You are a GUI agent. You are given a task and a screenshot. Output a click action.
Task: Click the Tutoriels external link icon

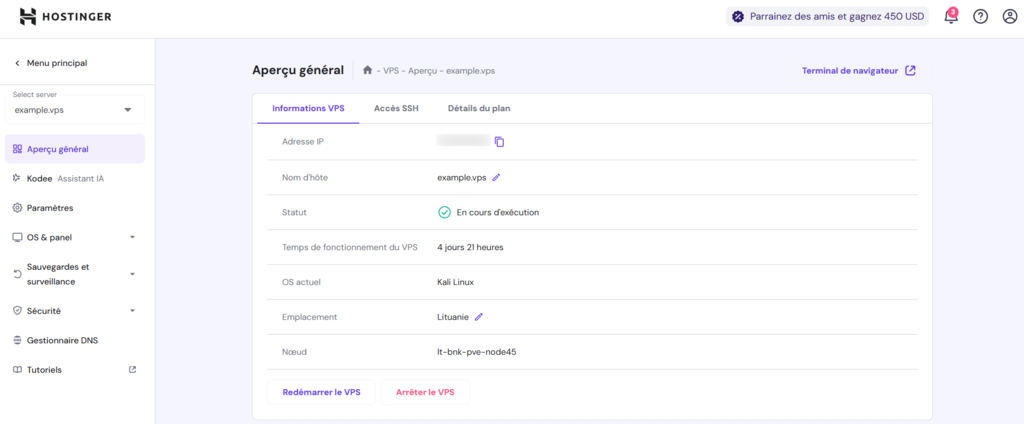point(133,369)
